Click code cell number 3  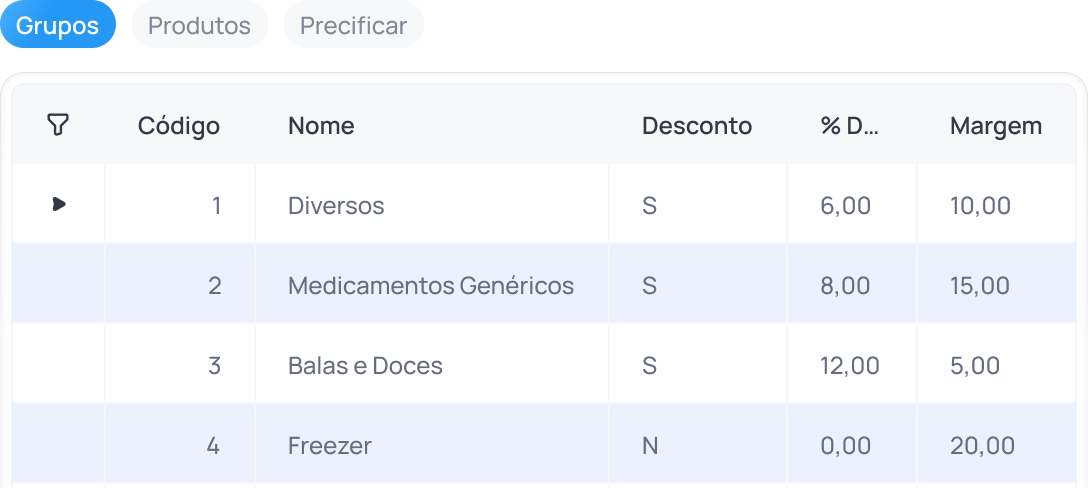click(x=214, y=366)
